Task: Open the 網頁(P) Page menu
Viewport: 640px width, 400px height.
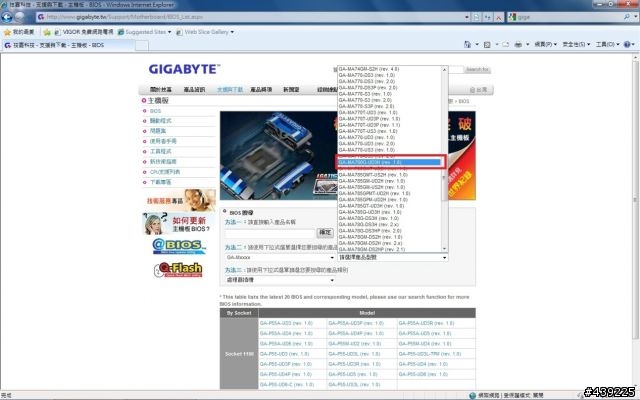Action: [545, 44]
